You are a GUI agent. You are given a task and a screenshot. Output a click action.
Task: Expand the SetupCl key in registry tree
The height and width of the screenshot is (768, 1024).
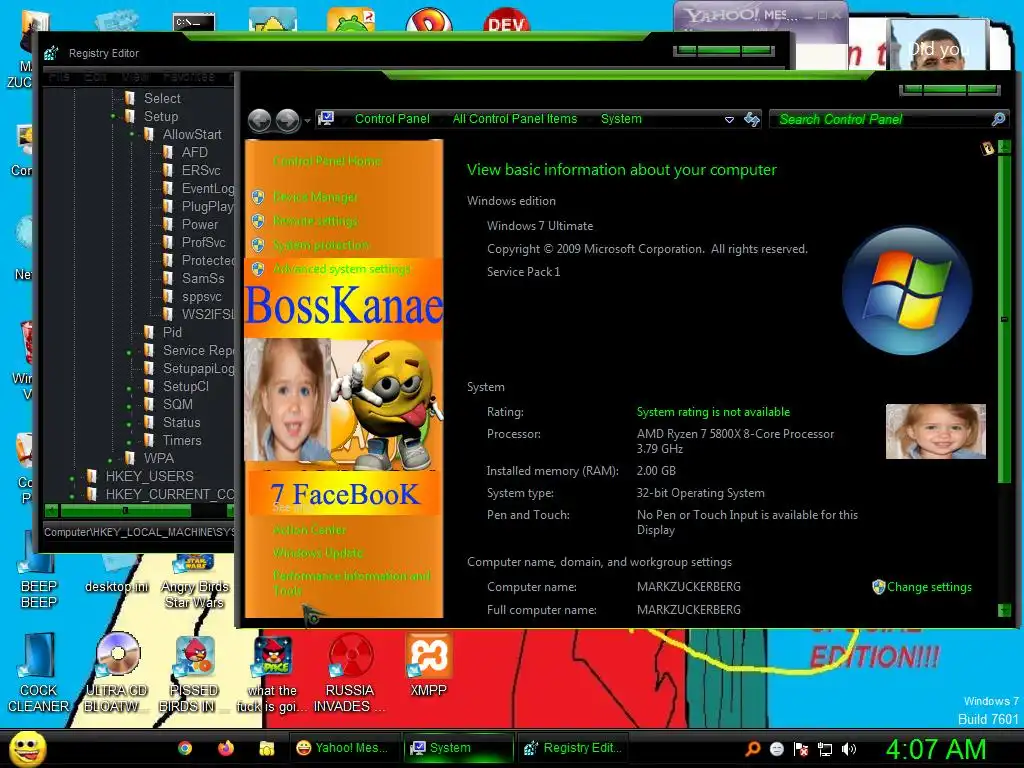[129, 387]
